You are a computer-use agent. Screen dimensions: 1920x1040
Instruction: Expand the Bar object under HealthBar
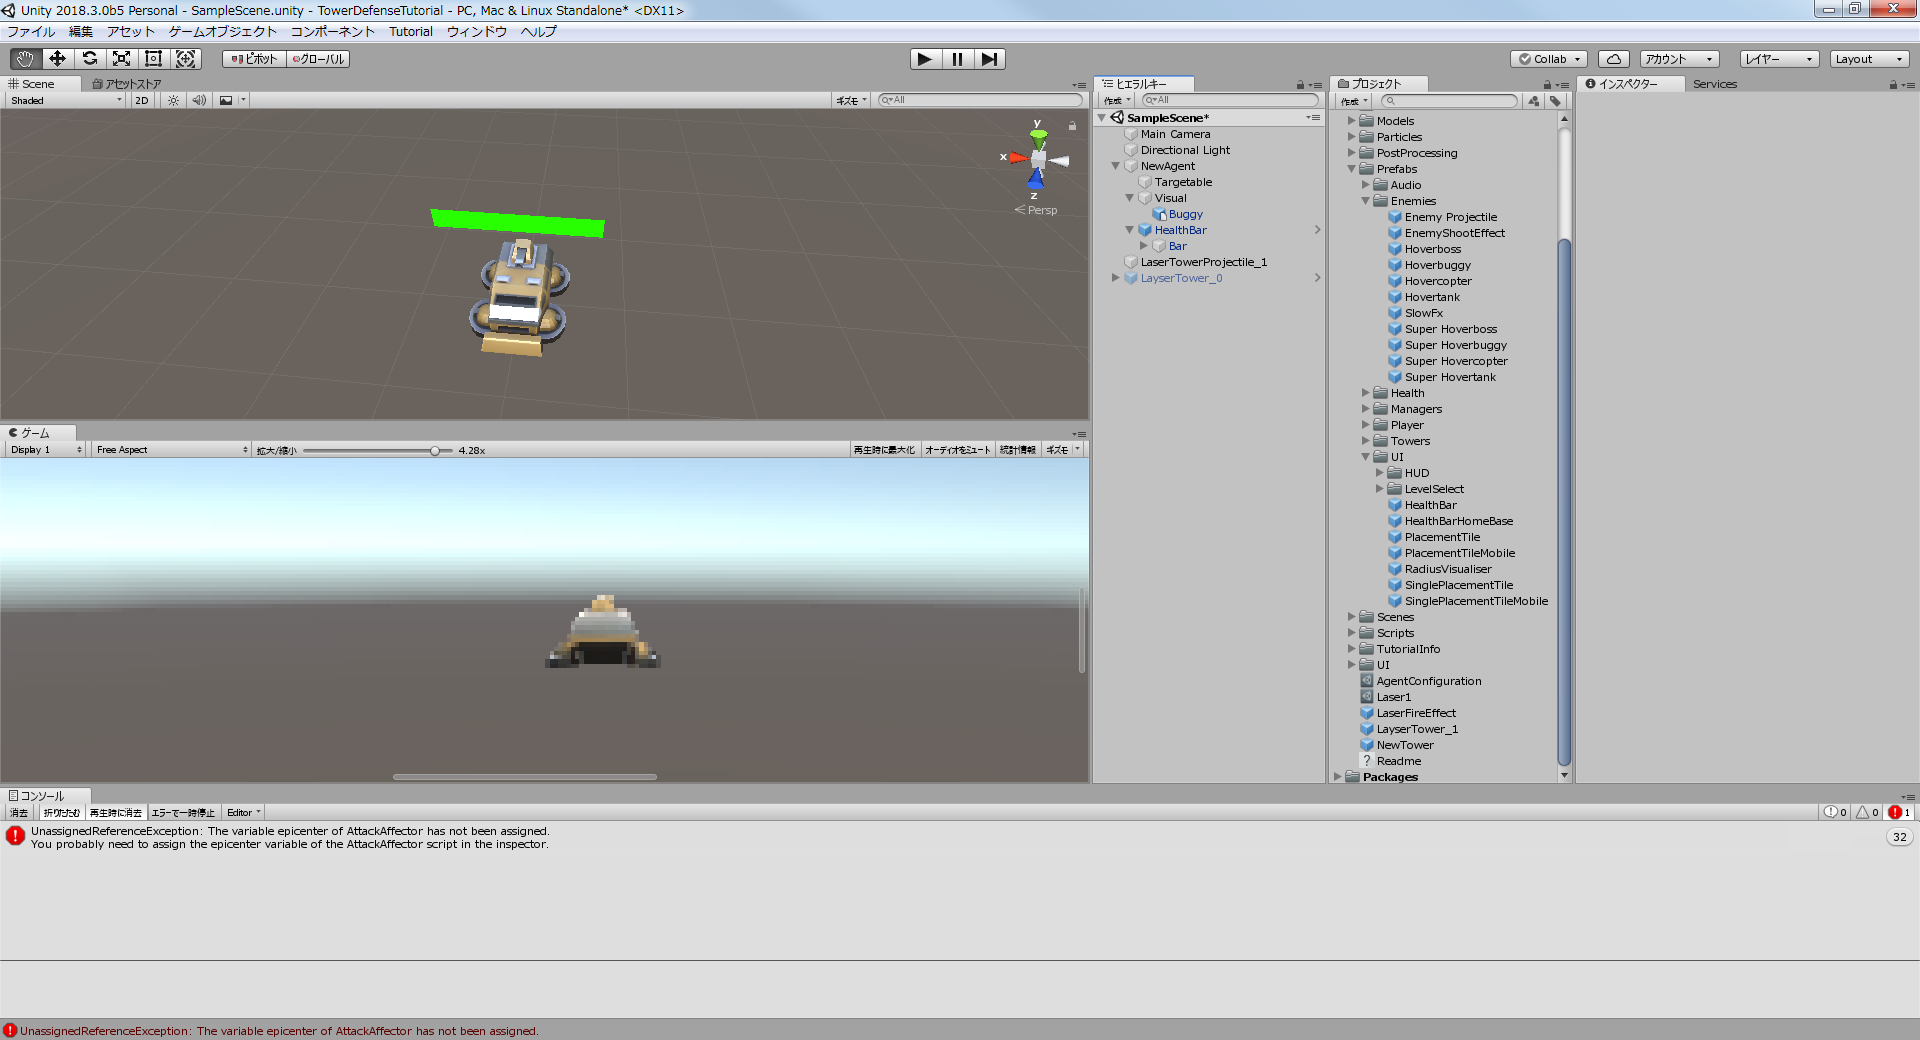pyautogui.click(x=1143, y=246)
